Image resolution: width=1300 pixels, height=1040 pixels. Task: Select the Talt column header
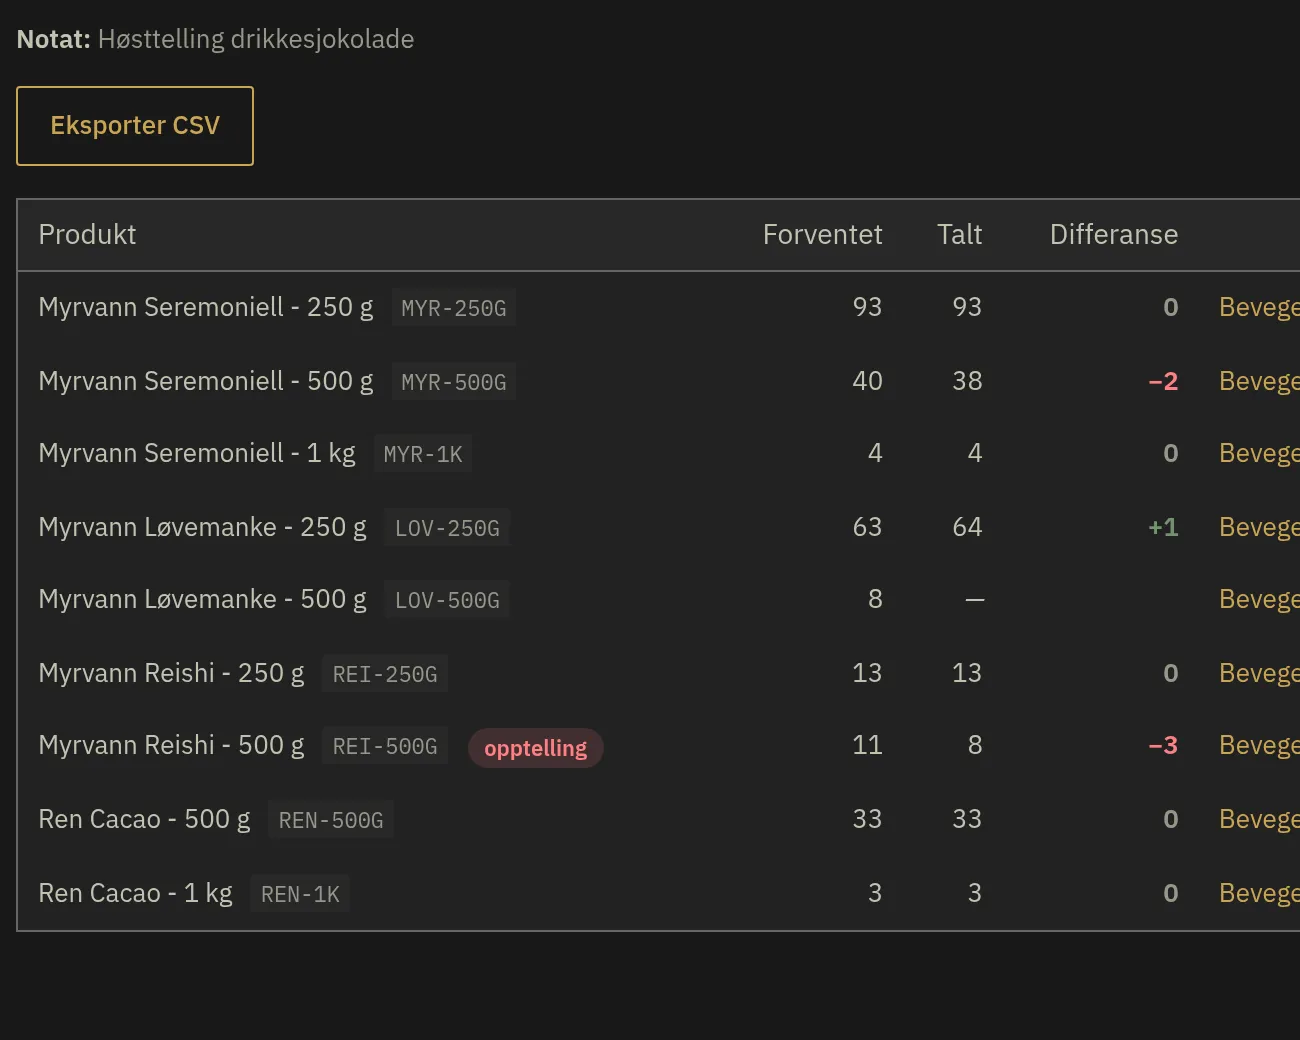pos(959,234)
